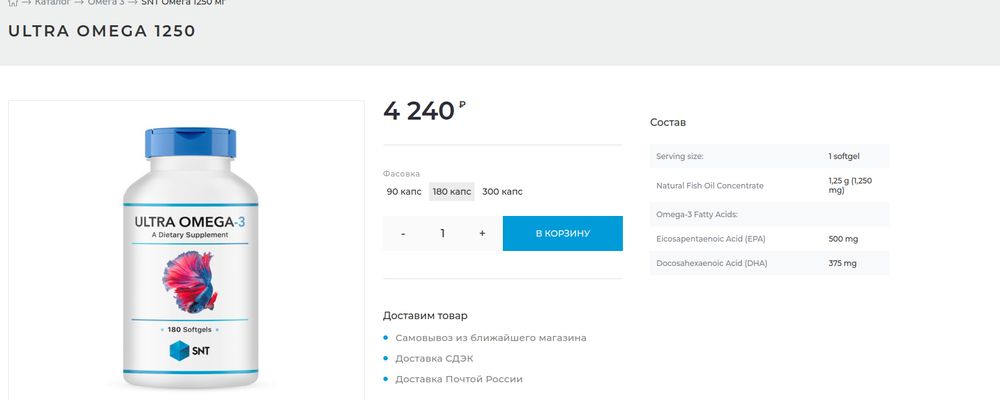Click the 1,25 g (1,250 mg) value

pos(850,186)
